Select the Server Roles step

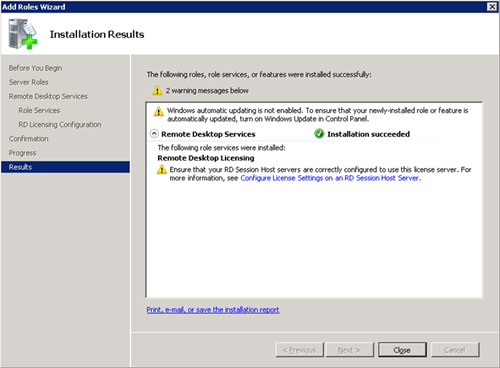[29, 82]
